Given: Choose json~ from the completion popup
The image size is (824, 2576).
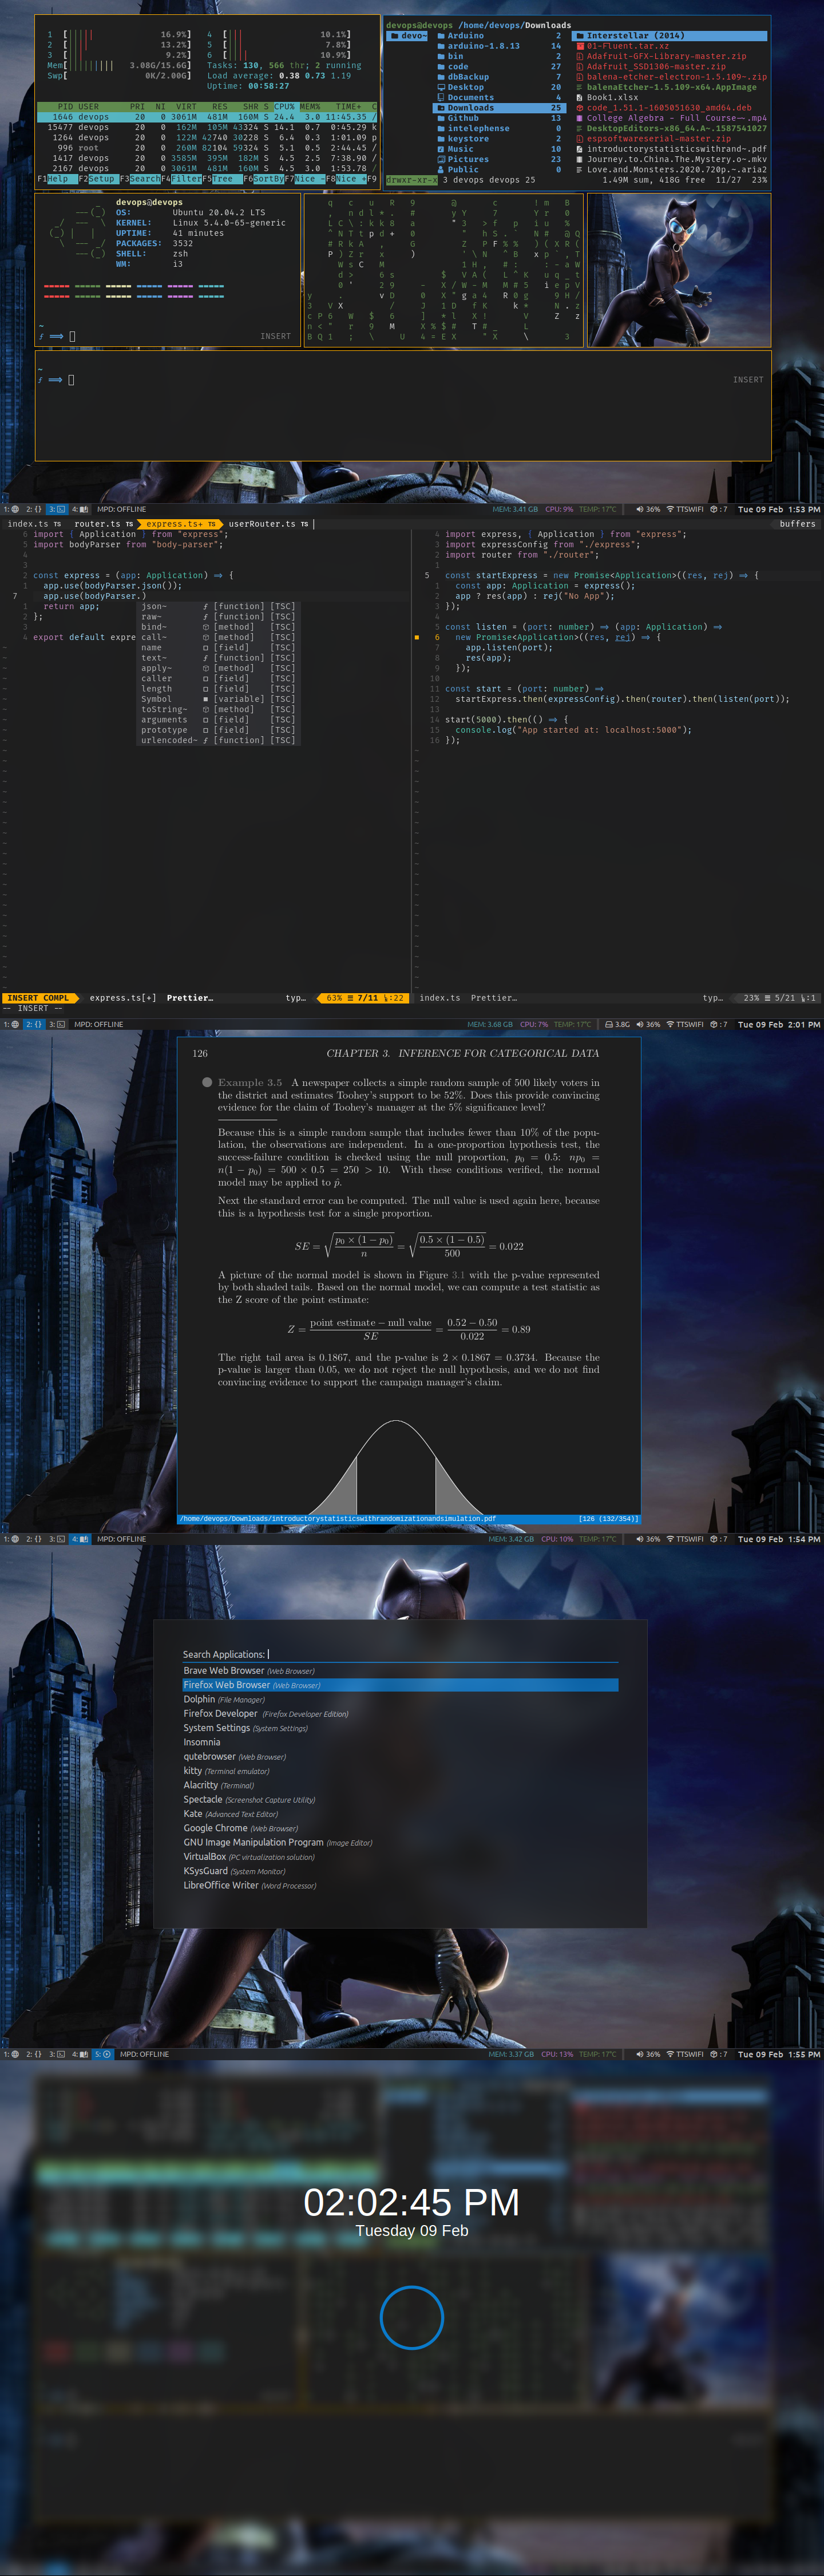Looking at the screenshot, I should click(x=218, y=606).
